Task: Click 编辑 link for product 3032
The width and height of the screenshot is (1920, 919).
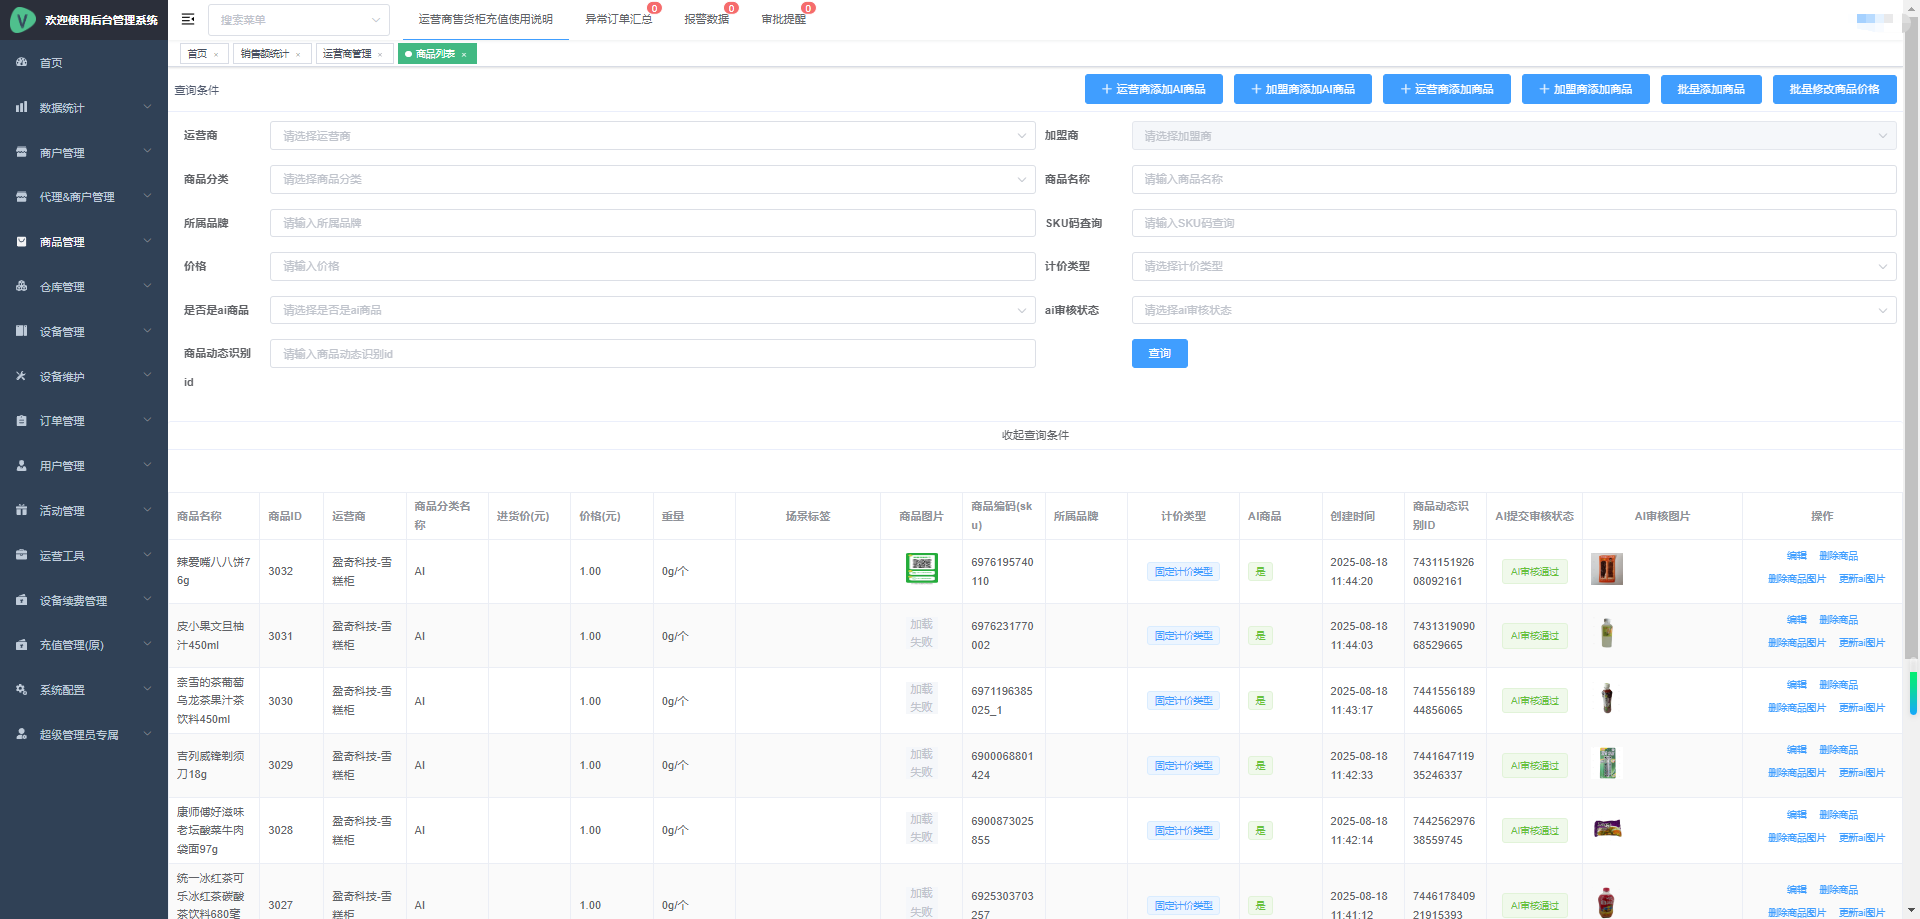Action: click(1796, 556)
